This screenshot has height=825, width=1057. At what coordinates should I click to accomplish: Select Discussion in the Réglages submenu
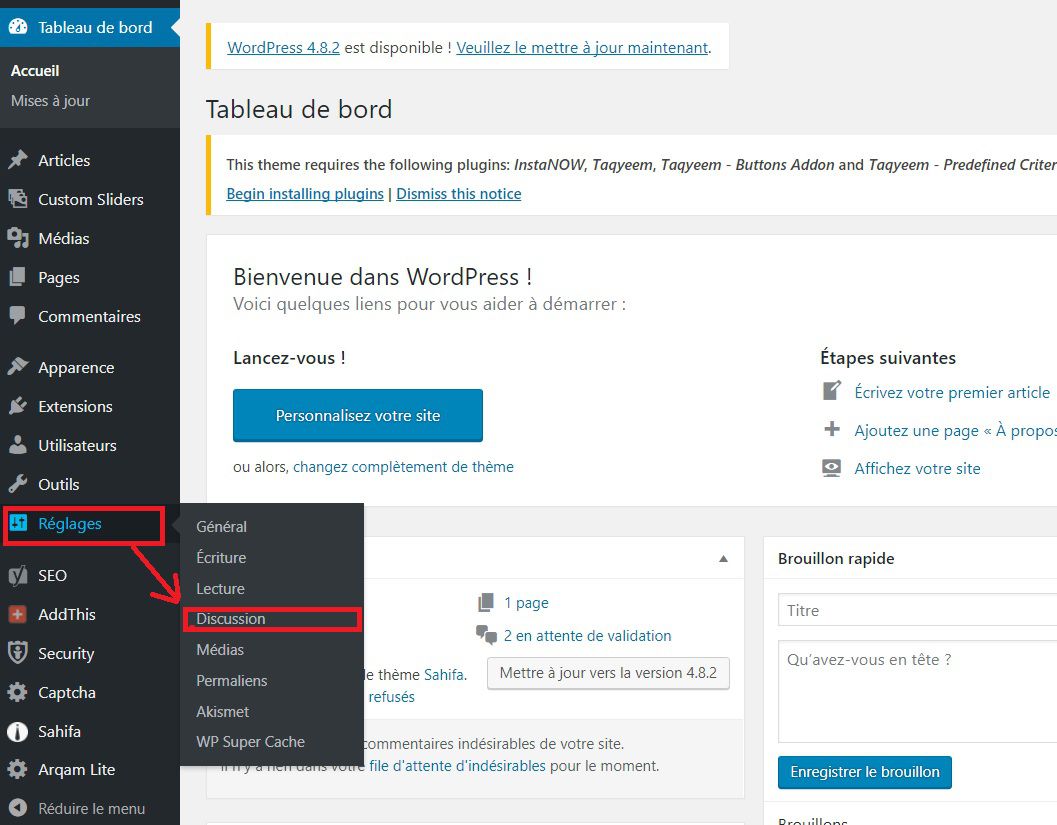pyautogui.click(x=231, y=619)
